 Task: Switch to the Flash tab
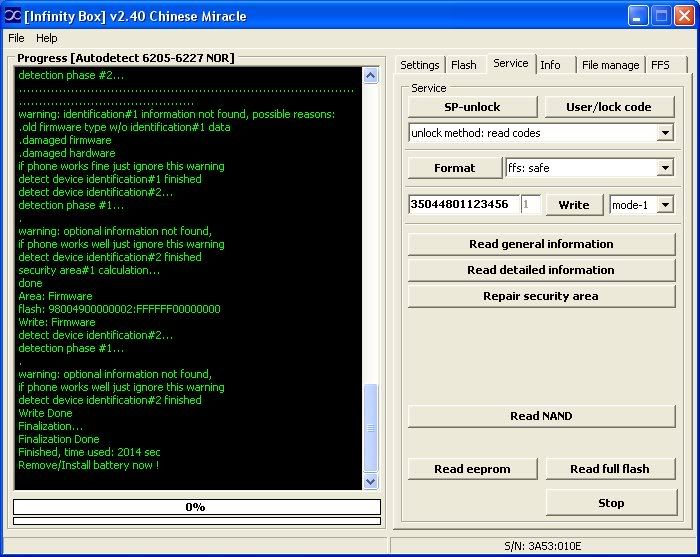click(463, 65)
